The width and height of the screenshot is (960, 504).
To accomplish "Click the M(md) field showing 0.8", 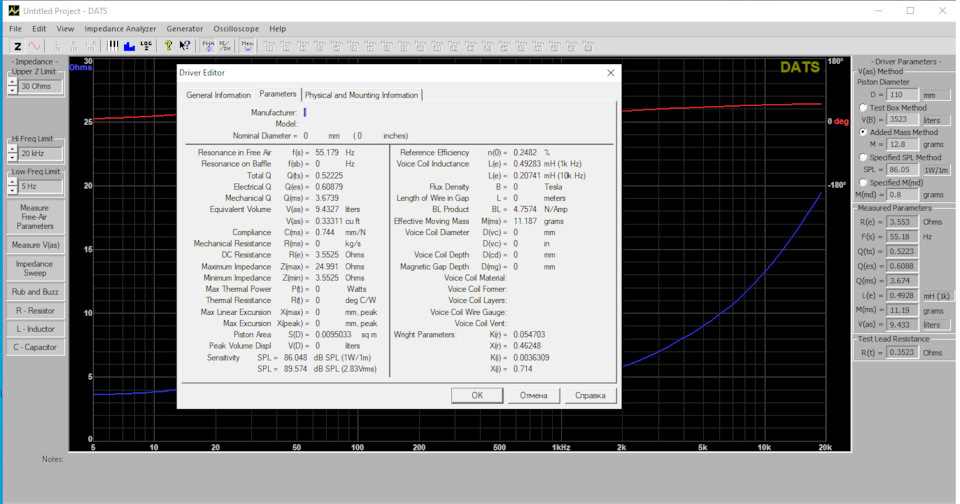I will pos(902,195).
